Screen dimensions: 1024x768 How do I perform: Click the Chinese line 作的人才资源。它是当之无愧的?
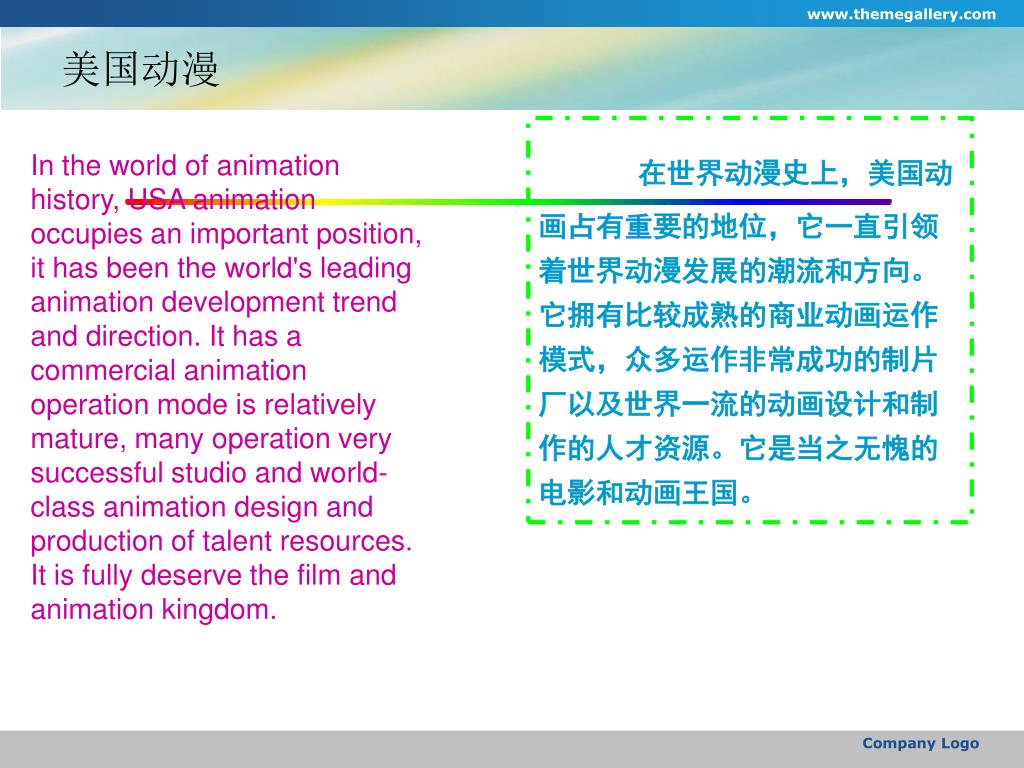739,449
